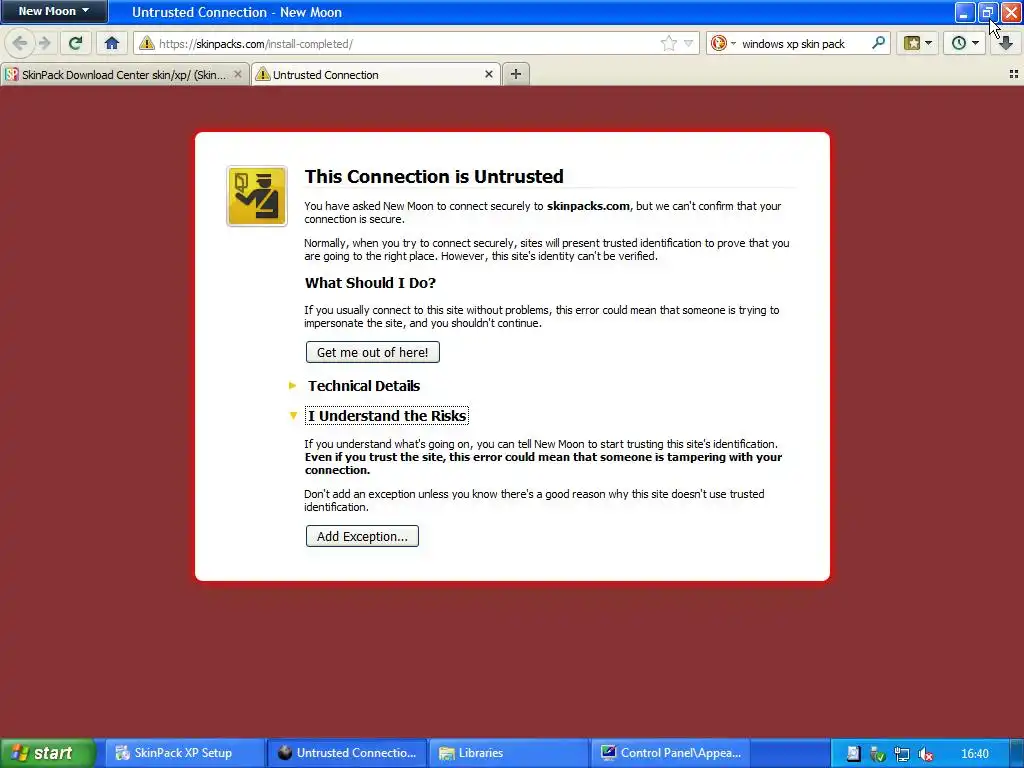The width and height of the screenshot is (1024, 768).
Task: Open a new tab with the plus button
Action: click(x=516, y=74)
